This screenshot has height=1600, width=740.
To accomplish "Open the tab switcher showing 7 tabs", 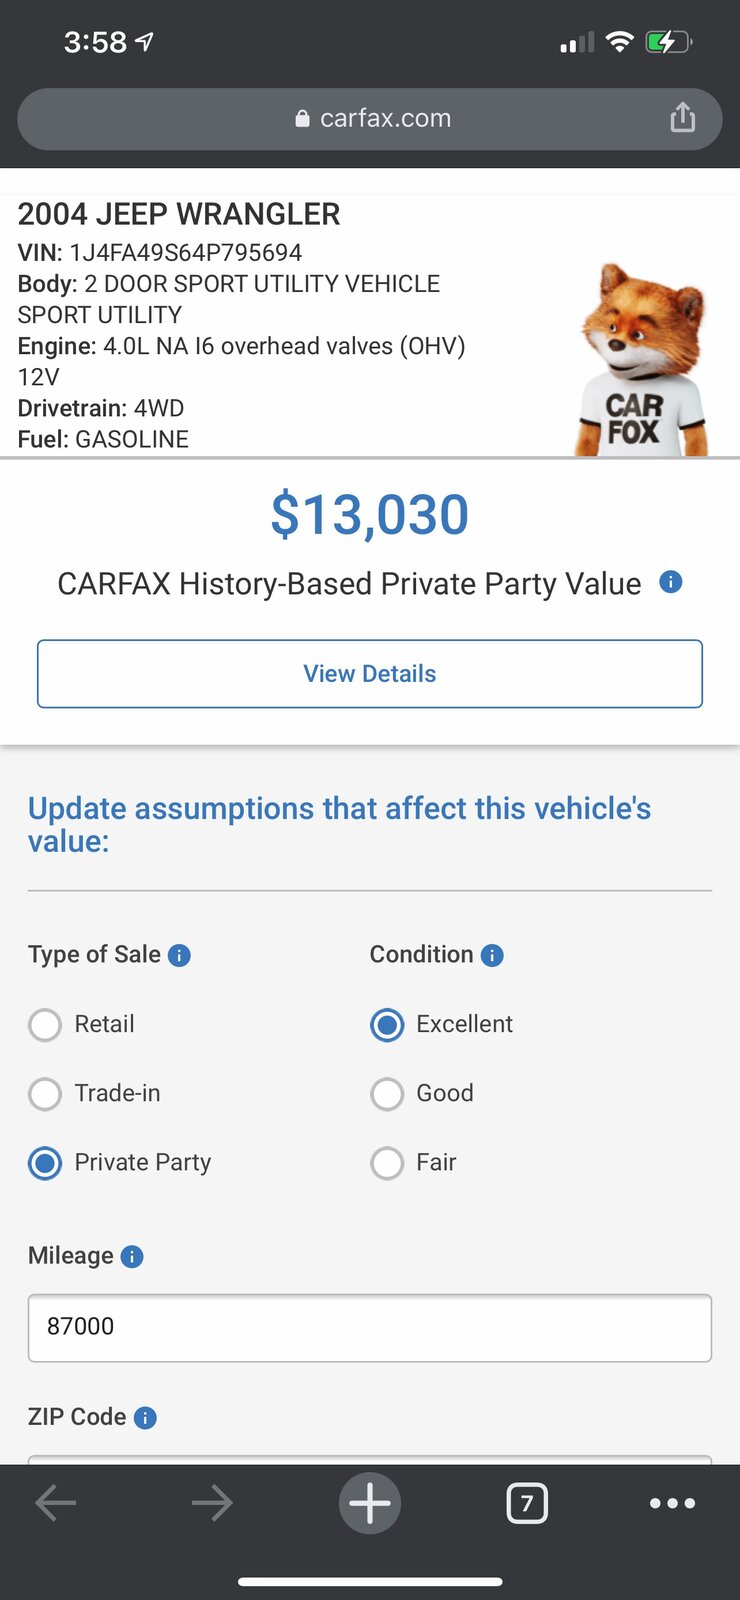I will (x=527, y=1503).
